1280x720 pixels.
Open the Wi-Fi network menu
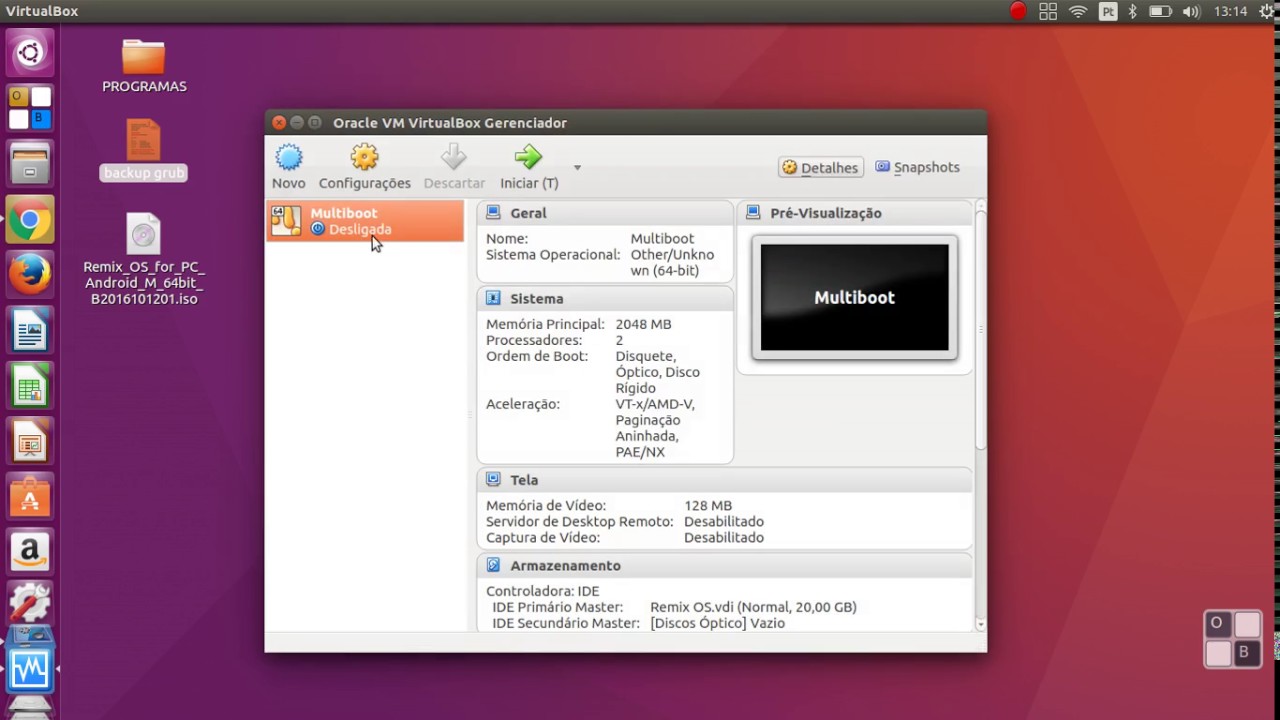1078,12
